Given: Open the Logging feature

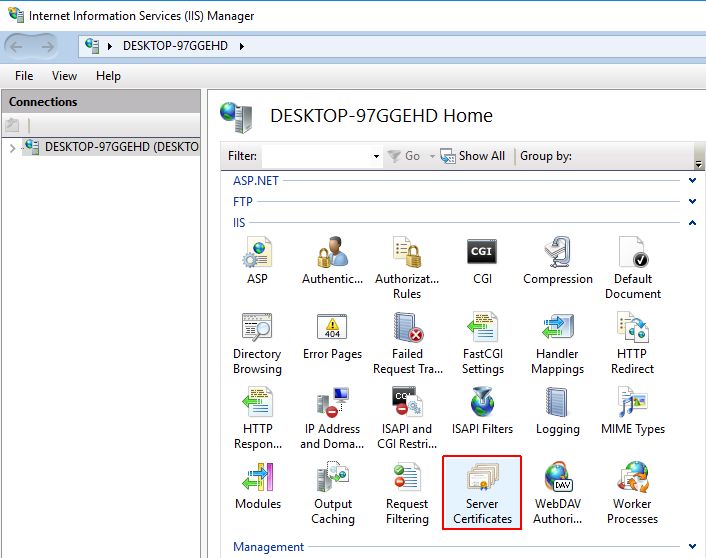Looking at the screenshot, I should tap(557, 410).
